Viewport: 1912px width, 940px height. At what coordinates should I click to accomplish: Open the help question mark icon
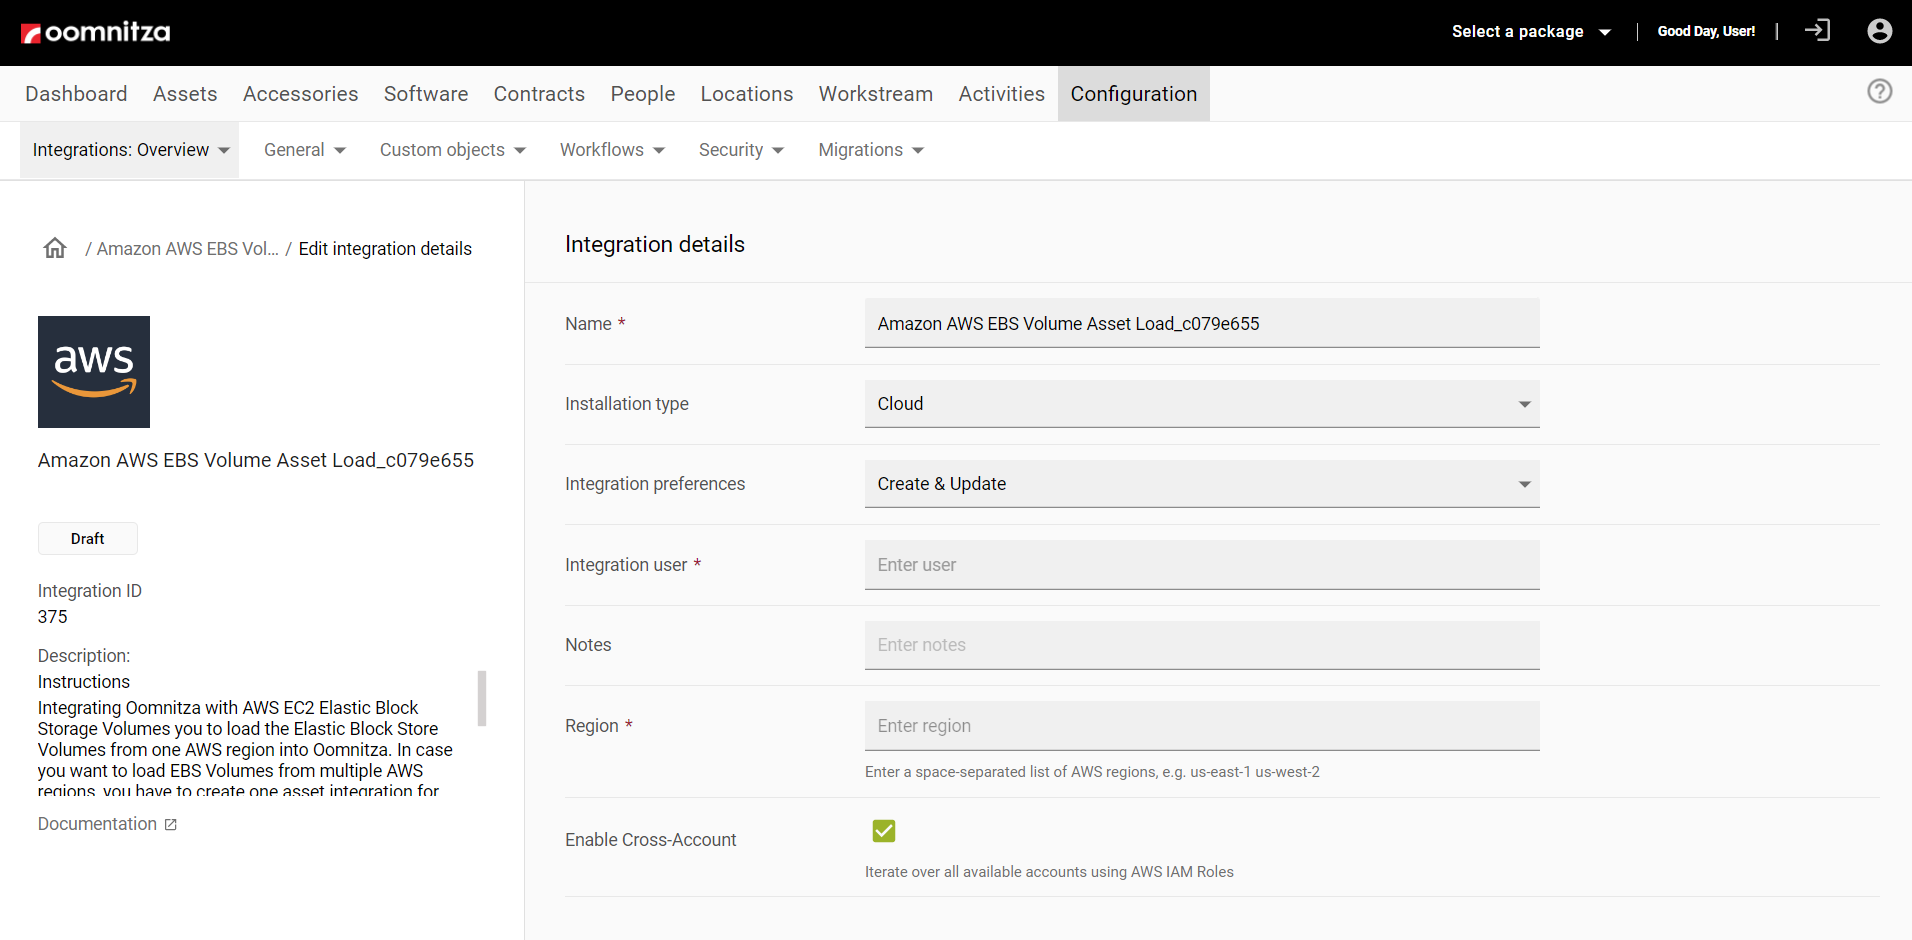(1879, 92)
